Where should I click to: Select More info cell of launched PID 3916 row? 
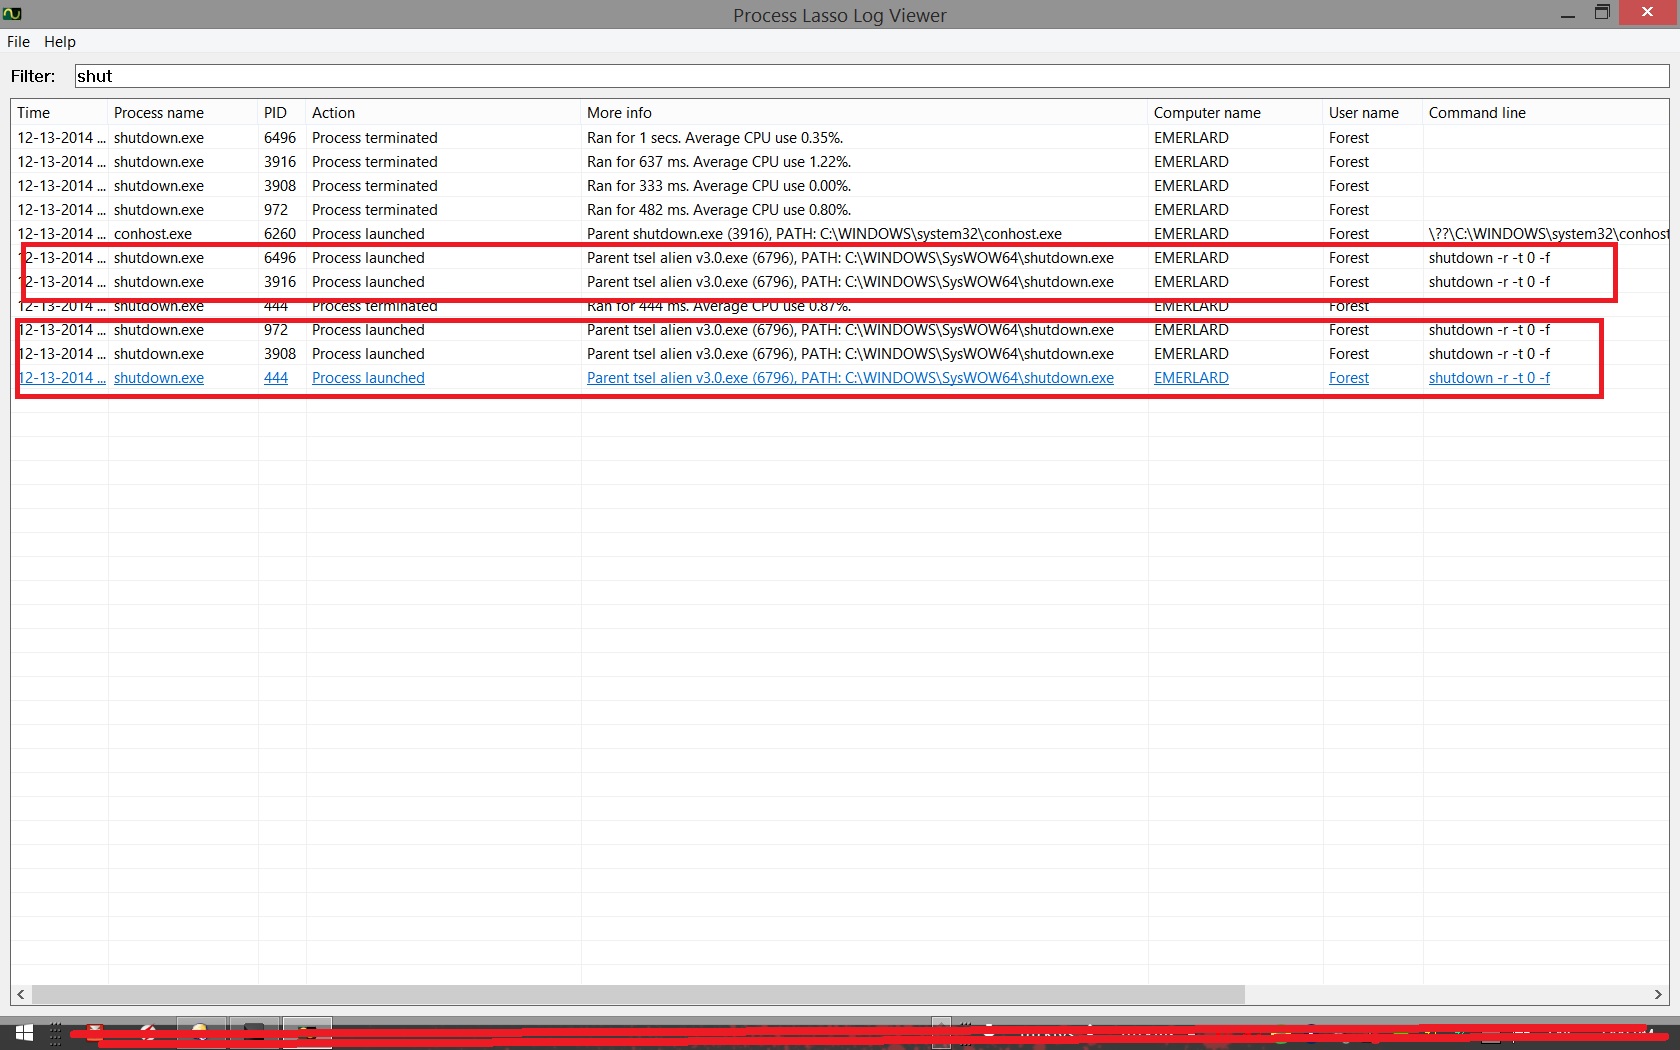(850, 282)
